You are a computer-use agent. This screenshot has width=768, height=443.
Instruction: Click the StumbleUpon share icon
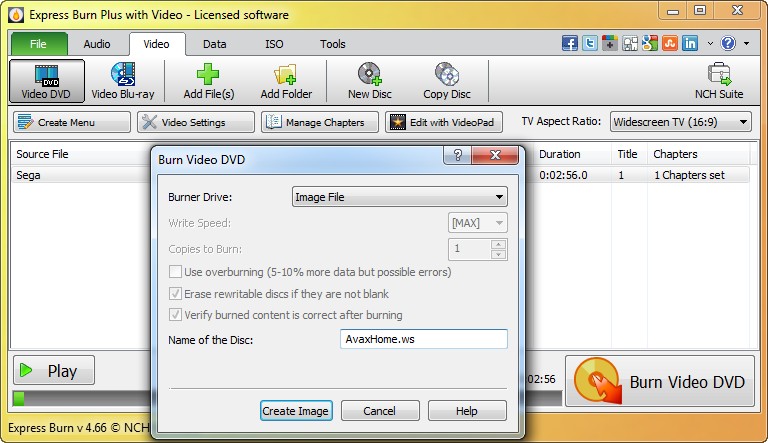click(x=670, y=44)
